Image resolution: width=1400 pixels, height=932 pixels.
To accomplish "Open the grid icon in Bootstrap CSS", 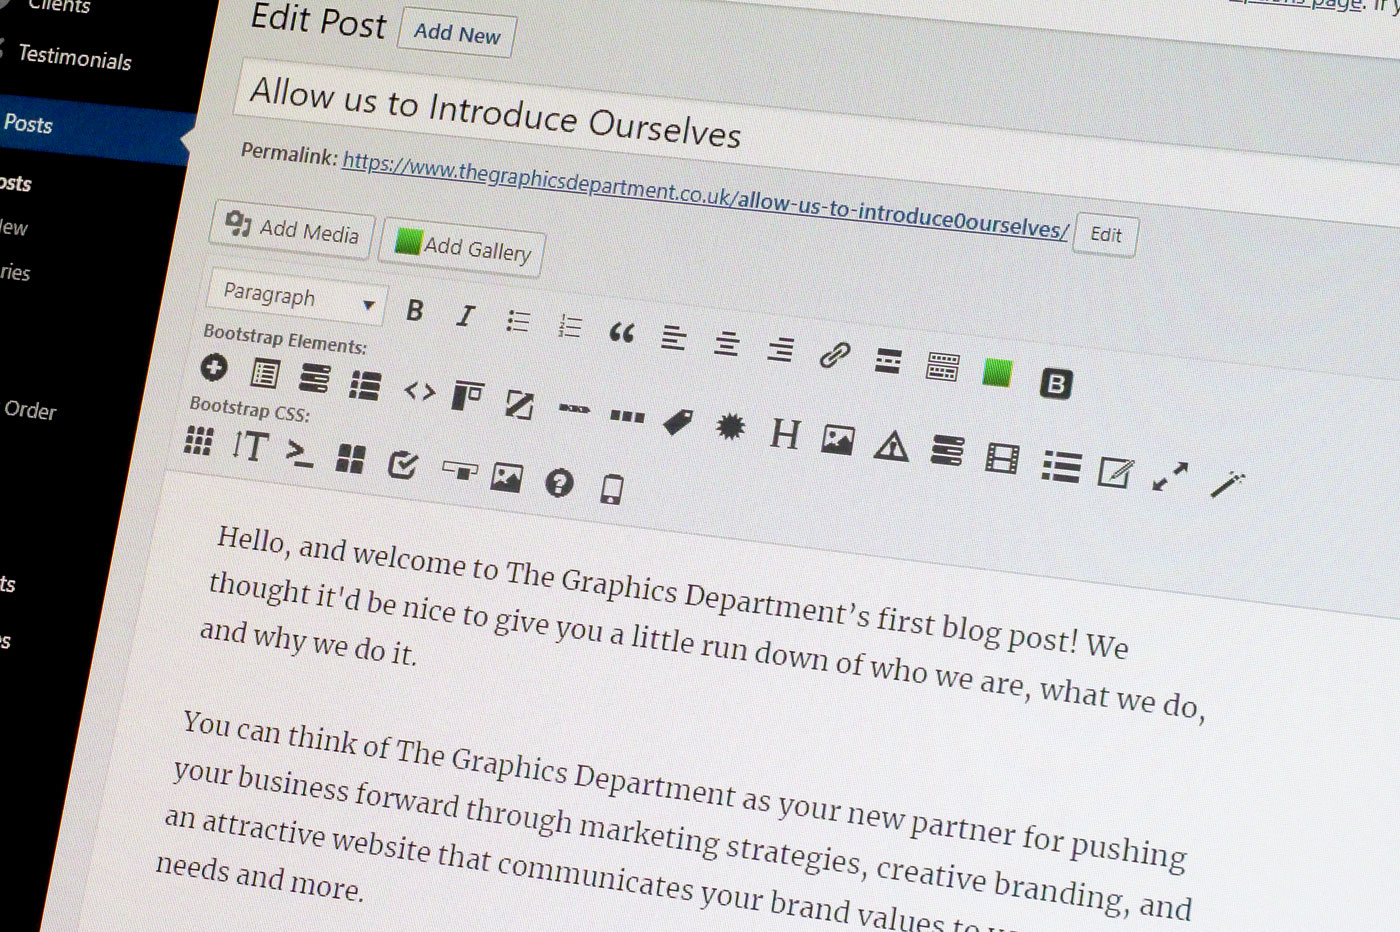I will (x=199, y=440).
